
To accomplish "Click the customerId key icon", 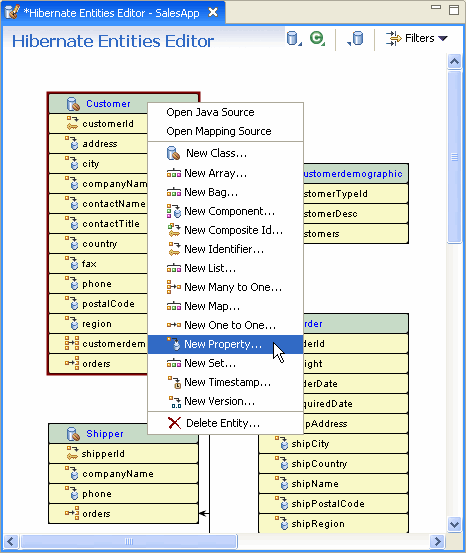I will (72, 123).
